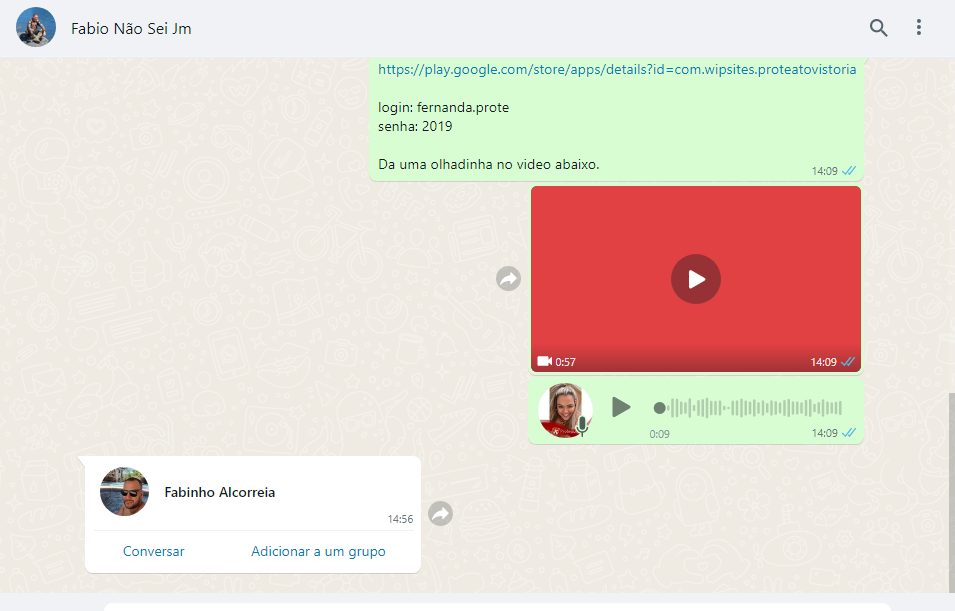Click Fabinho Alcorreia's contact card photo
955x611 pixels.
click(125, 492)
